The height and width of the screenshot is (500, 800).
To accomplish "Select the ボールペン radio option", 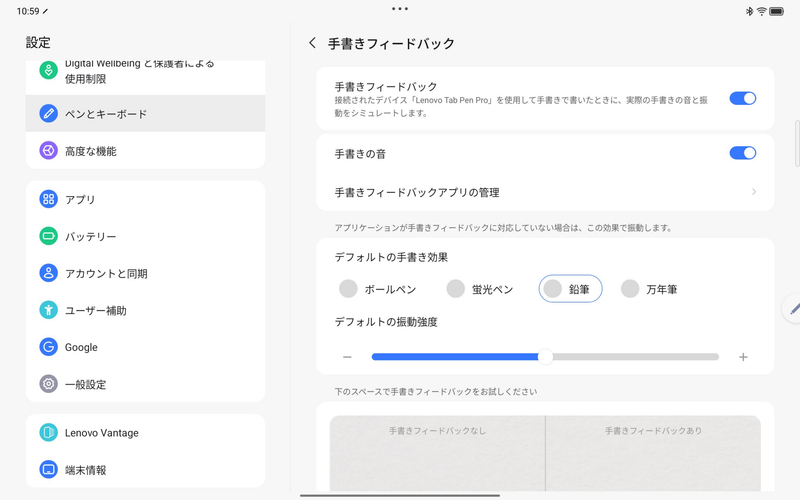I will pos(348,289).
